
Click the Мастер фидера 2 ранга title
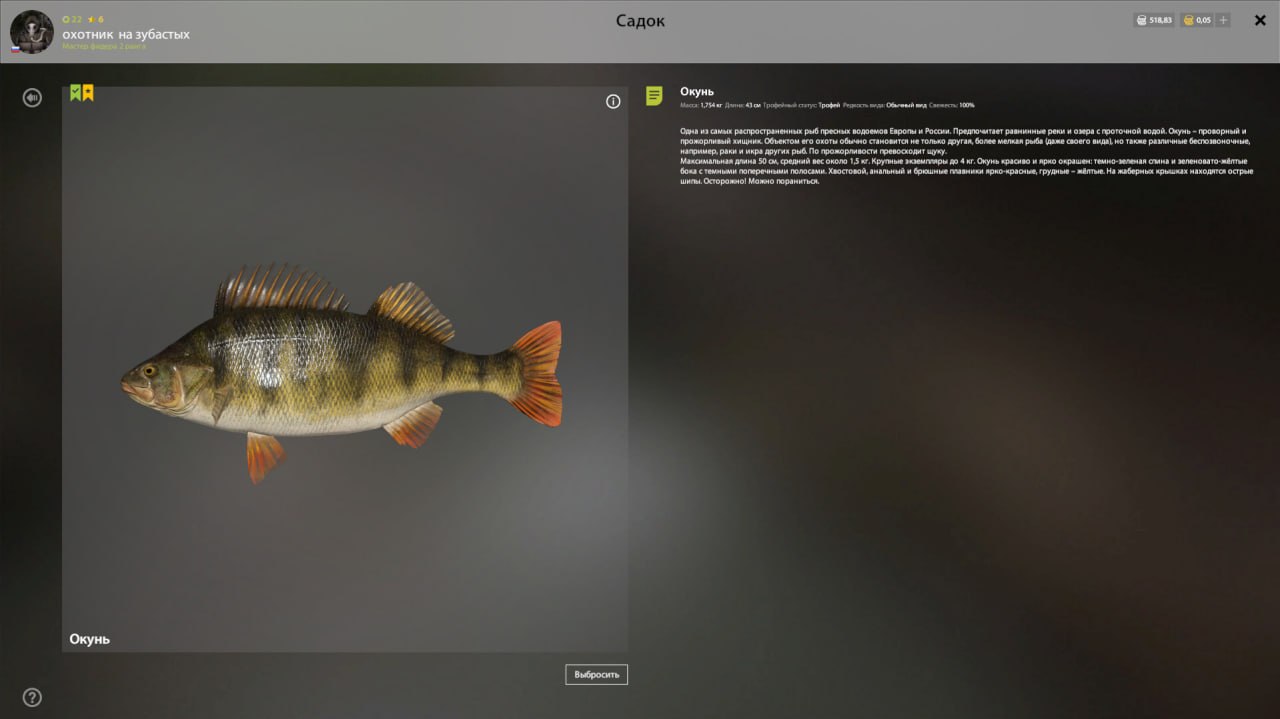pyautogui.click(x=103, y=47)
